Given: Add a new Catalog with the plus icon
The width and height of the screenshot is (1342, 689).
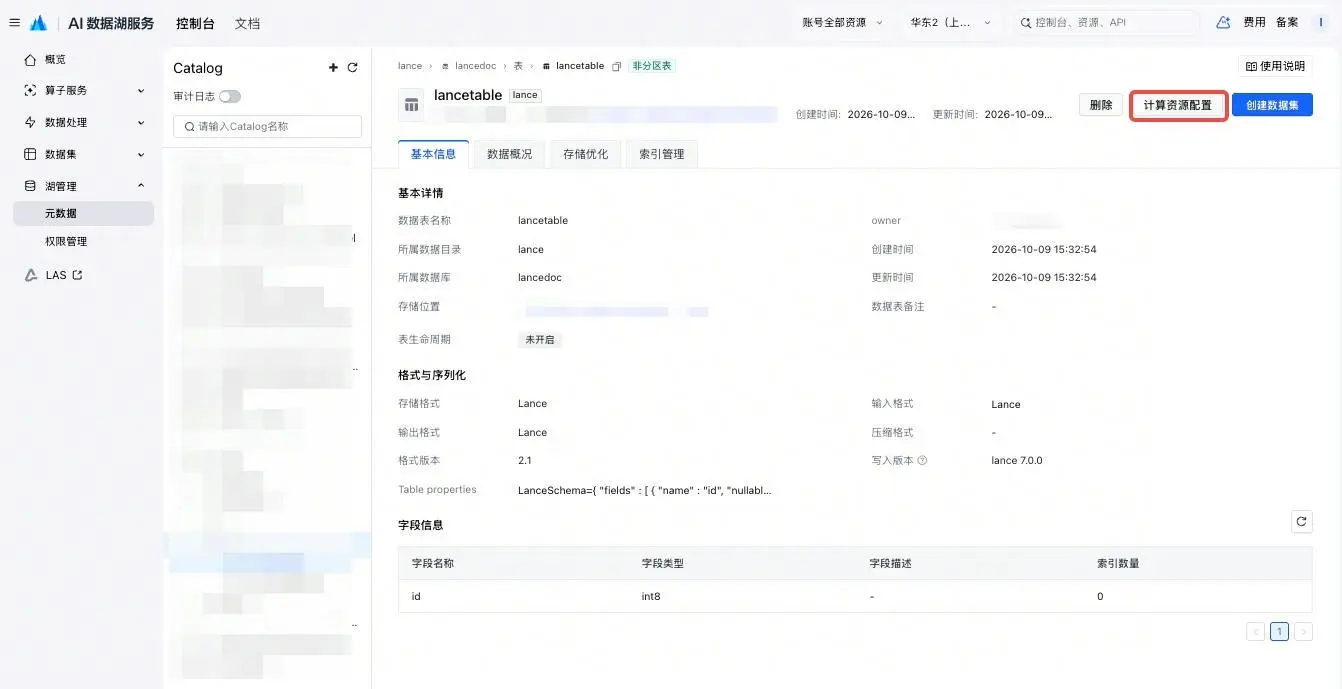Looking at the screenshot, I should [334, 68].
